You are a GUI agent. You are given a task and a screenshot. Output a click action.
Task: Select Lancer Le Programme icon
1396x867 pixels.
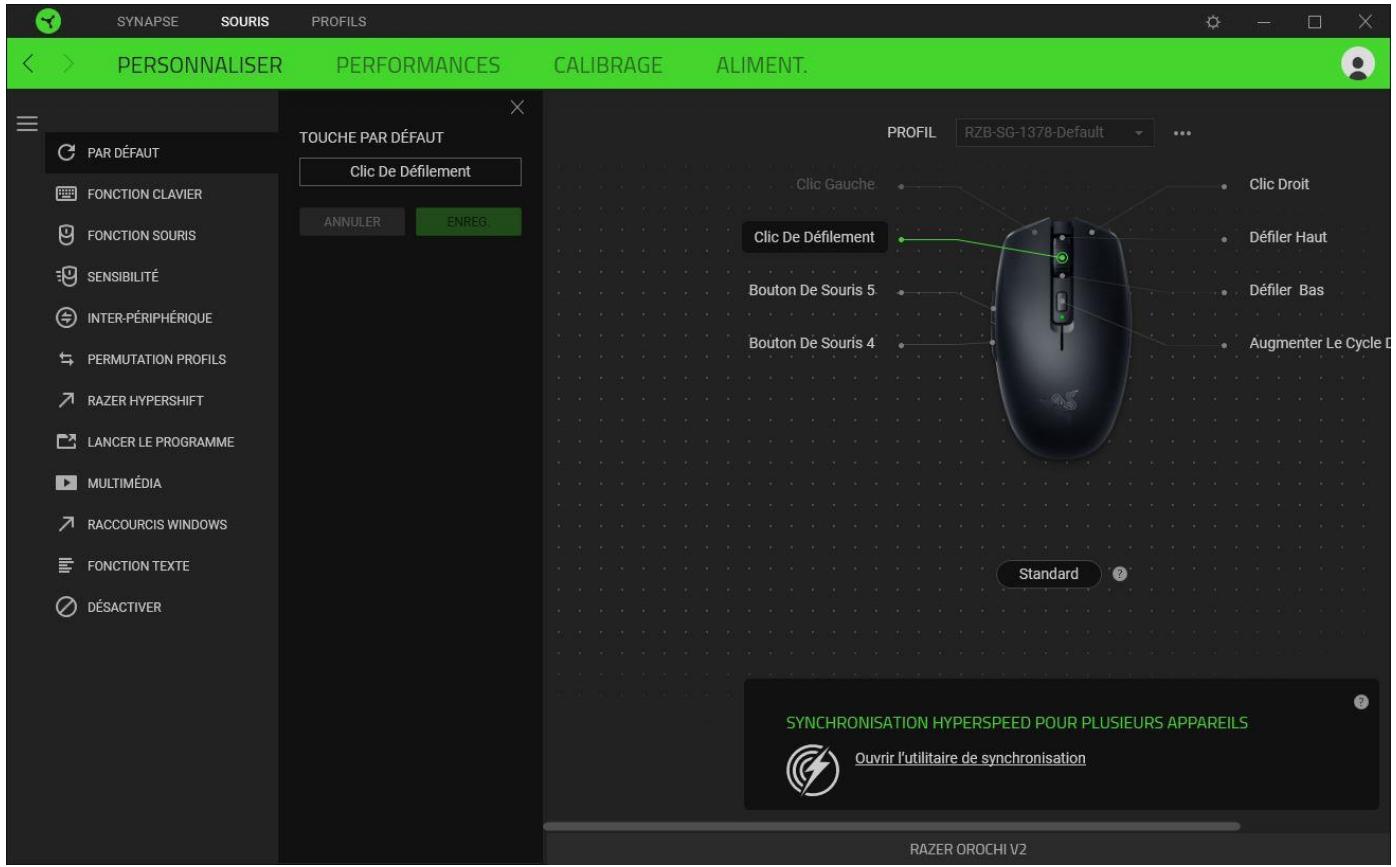click(x=67, y=441)
